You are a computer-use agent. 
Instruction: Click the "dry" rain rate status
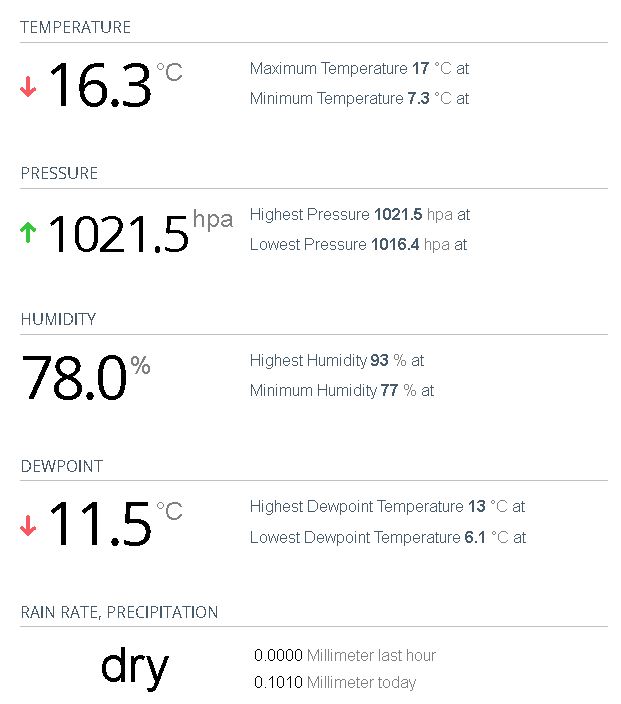click(134, 667)
